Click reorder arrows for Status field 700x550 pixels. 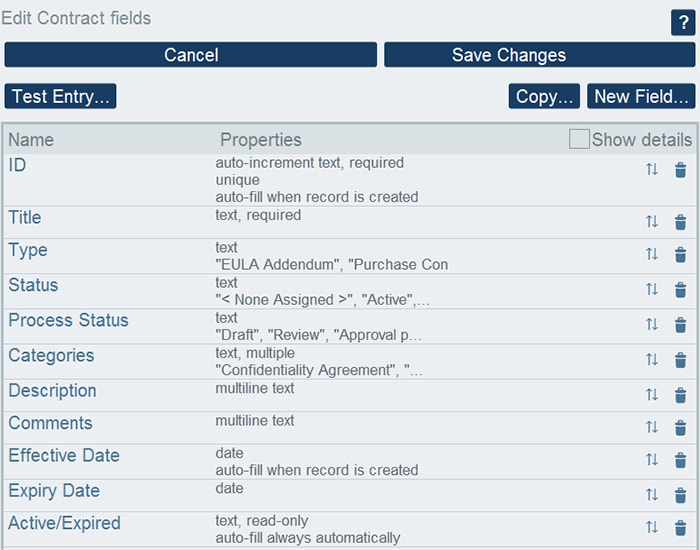tap(652, 289)
